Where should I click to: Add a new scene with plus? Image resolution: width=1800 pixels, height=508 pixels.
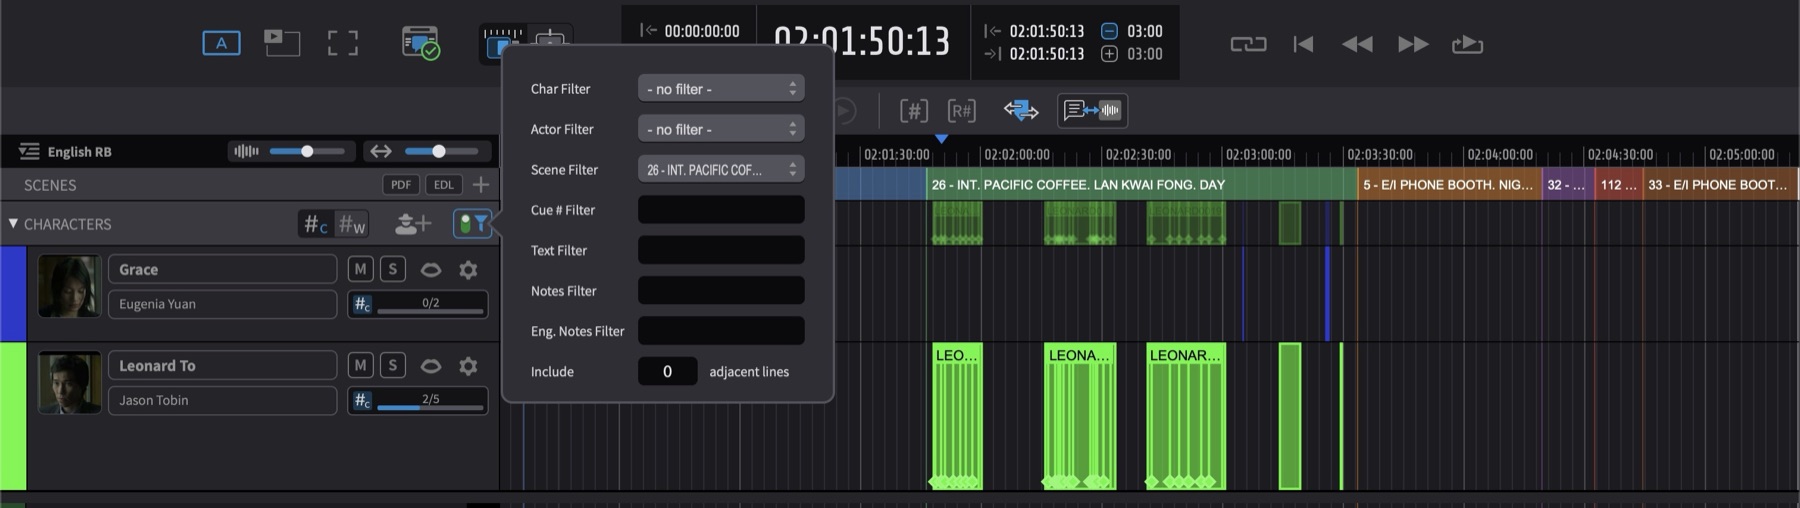481,184
